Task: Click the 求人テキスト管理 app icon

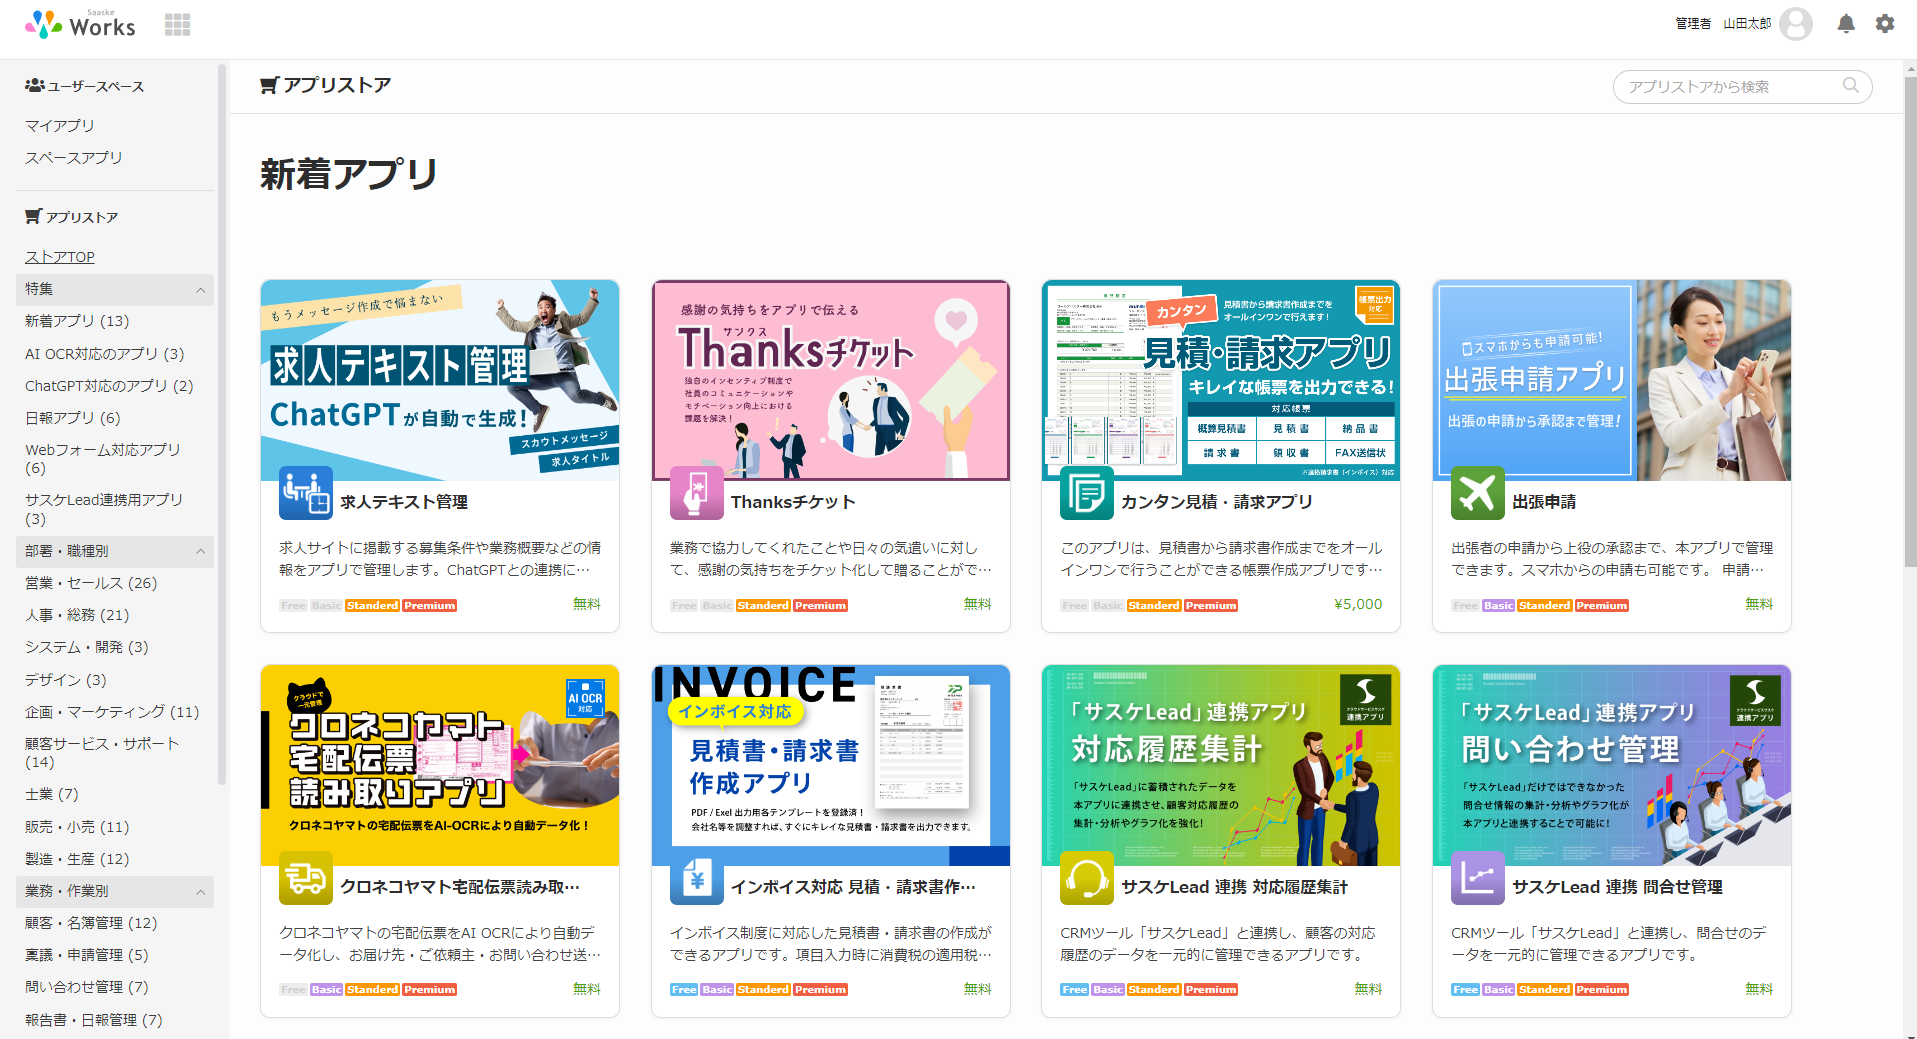Action: (306, 493)
